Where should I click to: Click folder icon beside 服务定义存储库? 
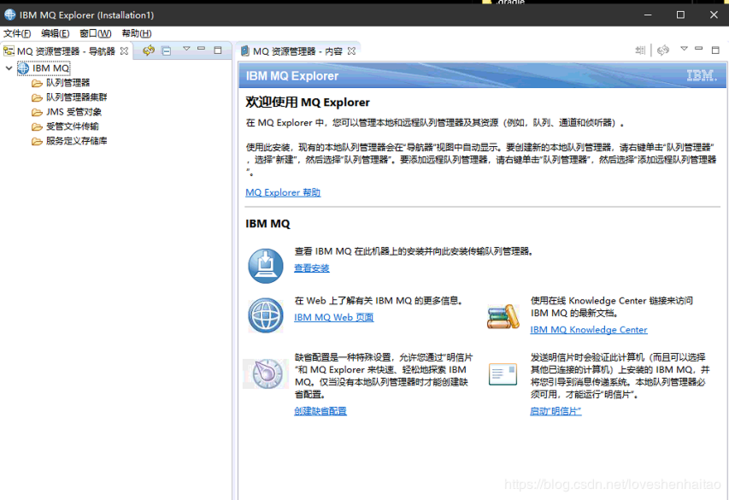(x=37, y=141)
